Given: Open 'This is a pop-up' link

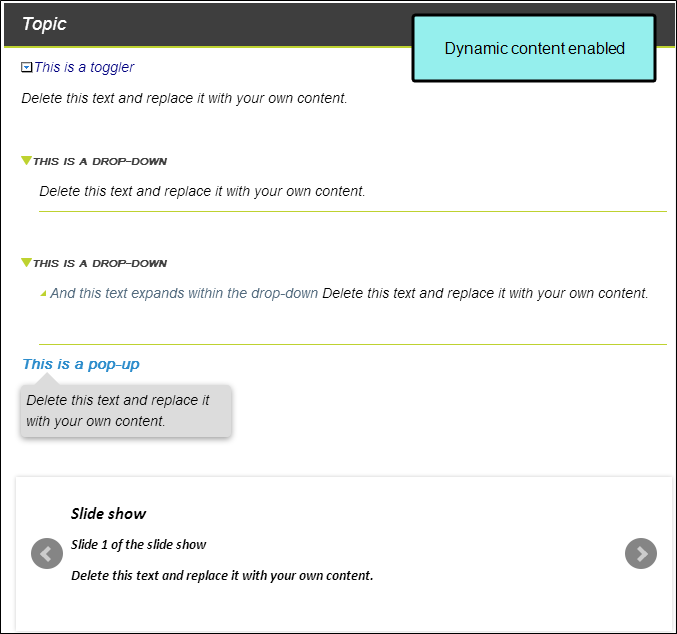Looking at the screenshot, I should click(81, 364).
